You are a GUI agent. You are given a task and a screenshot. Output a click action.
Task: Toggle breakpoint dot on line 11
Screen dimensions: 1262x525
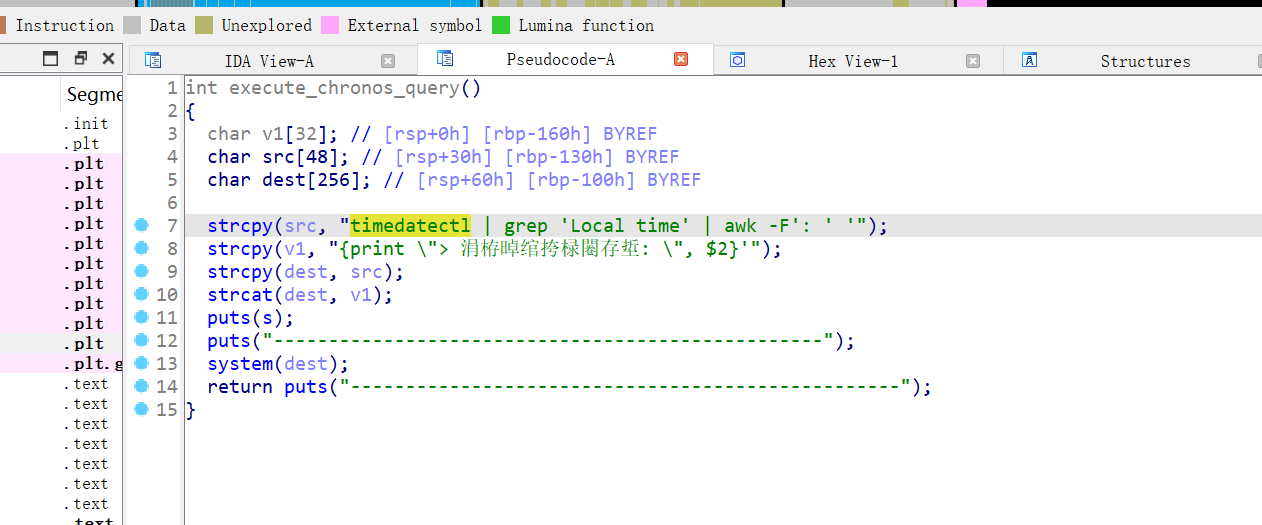pyautogui.click(x=141, y=317)
